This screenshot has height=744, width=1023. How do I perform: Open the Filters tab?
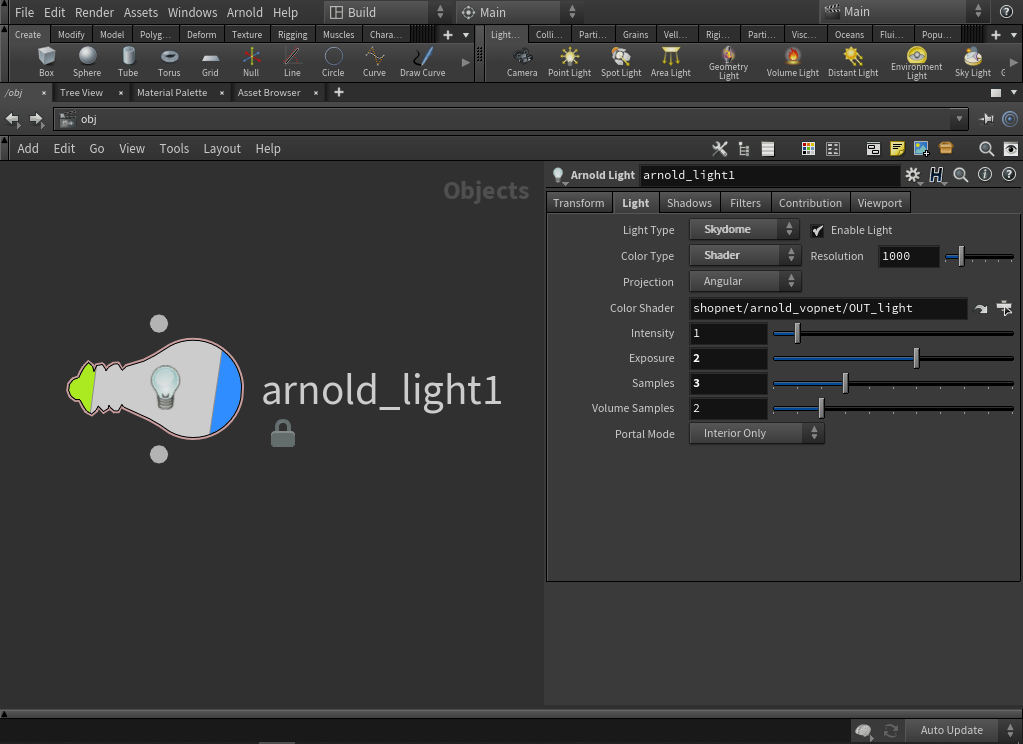tap(745, 203)
